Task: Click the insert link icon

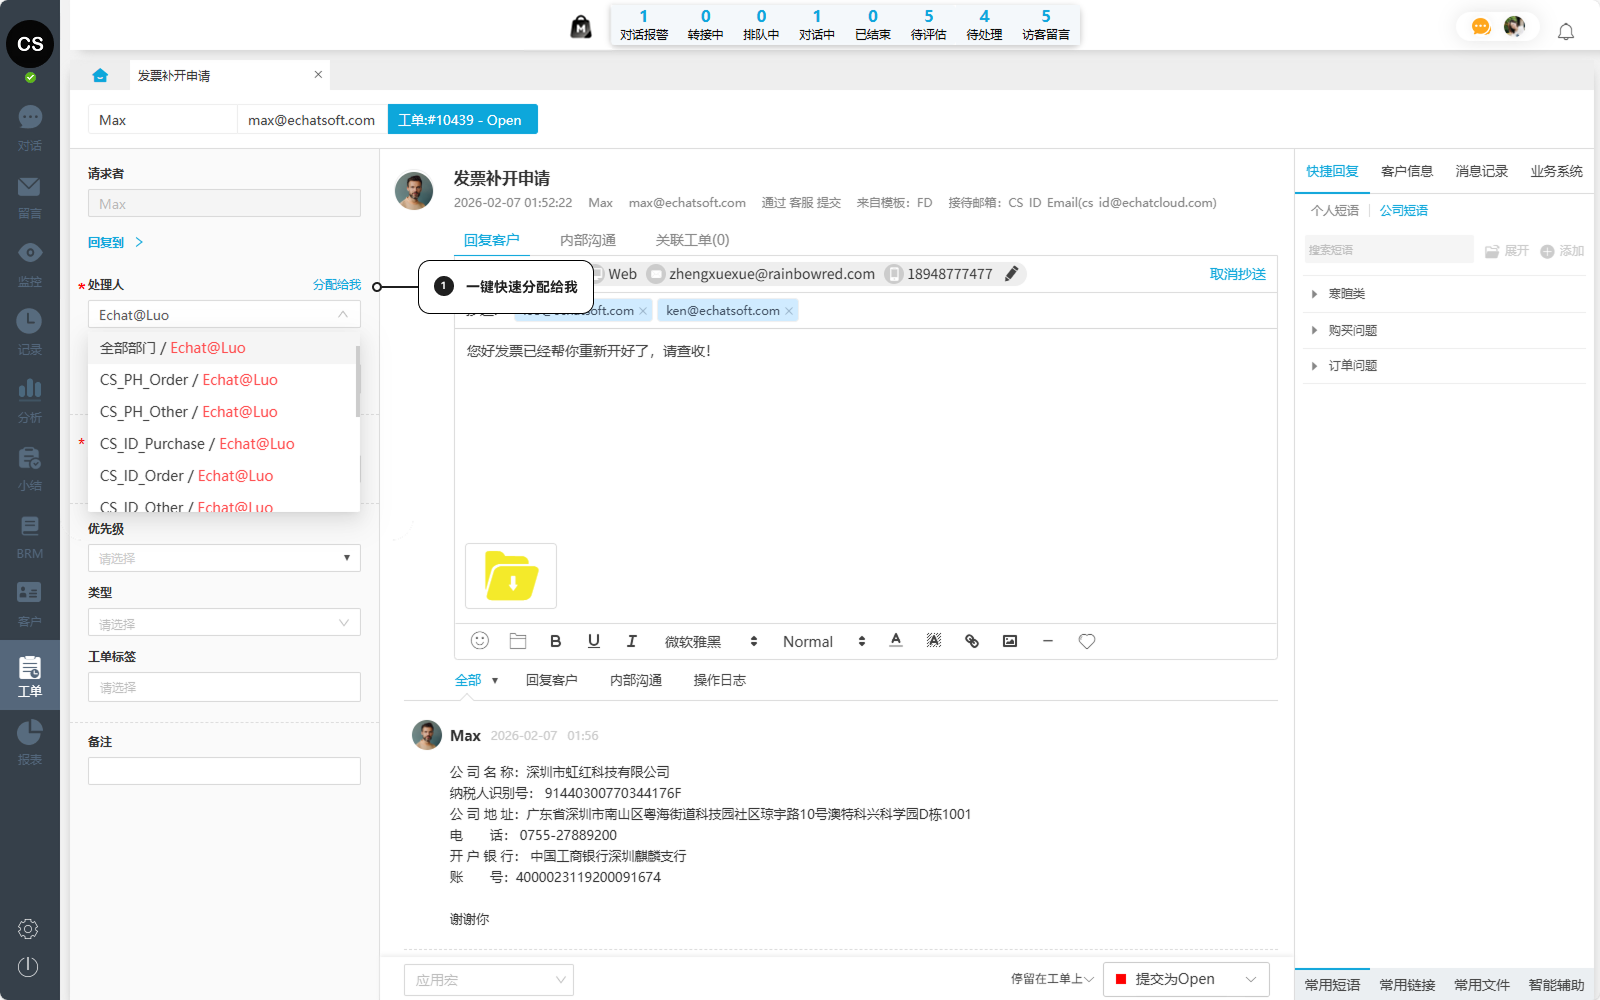Action: (972, 641)
